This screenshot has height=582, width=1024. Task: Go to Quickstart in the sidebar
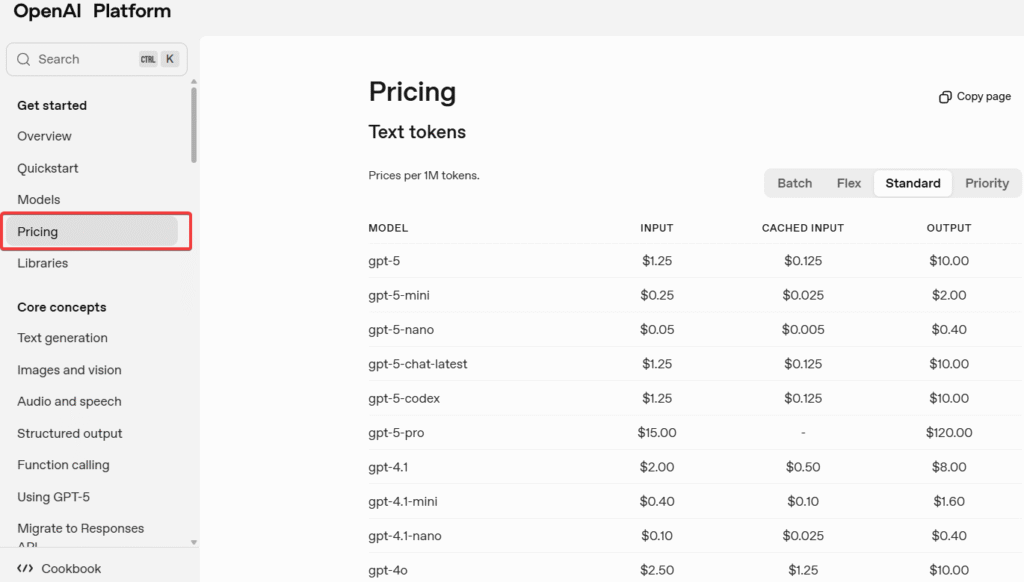click(48, 168)
